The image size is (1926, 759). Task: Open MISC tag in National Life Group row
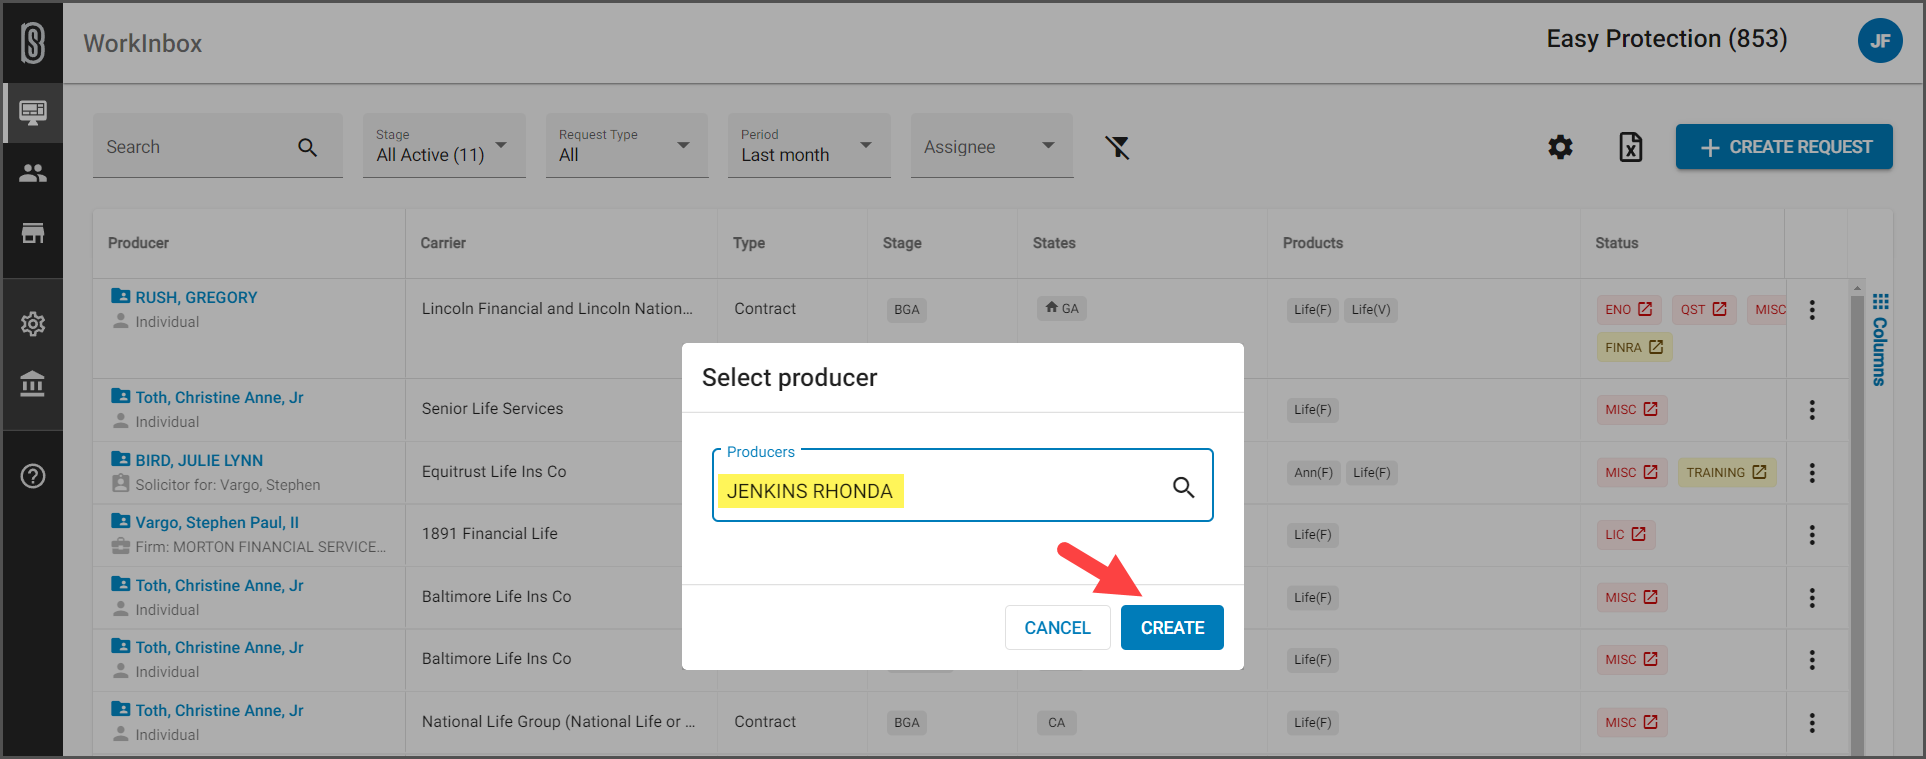click(x=1632, y=722)
